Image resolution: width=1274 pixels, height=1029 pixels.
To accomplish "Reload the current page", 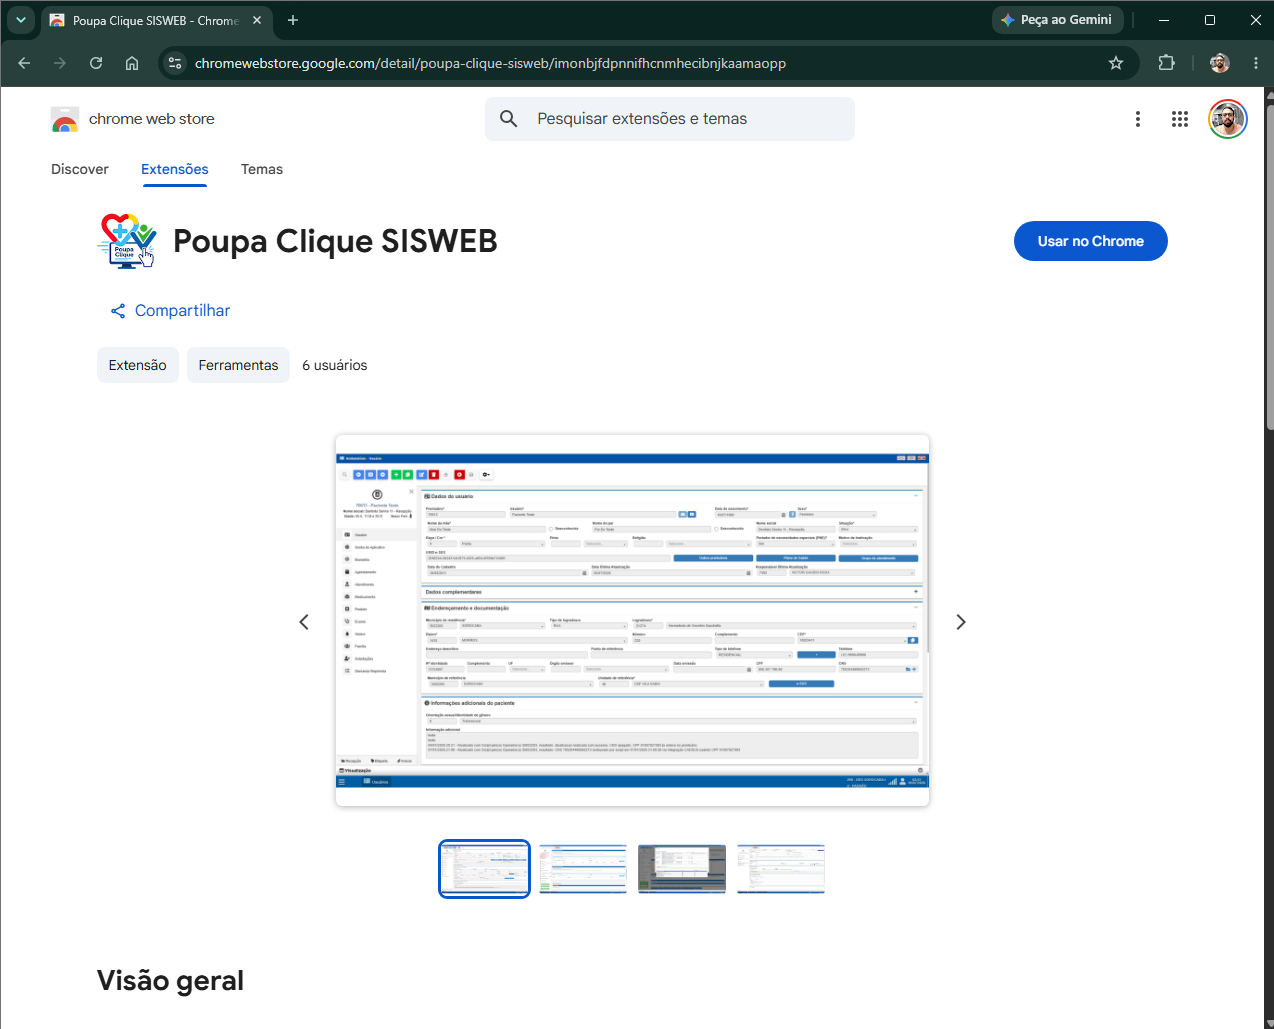I will [96, 63].
